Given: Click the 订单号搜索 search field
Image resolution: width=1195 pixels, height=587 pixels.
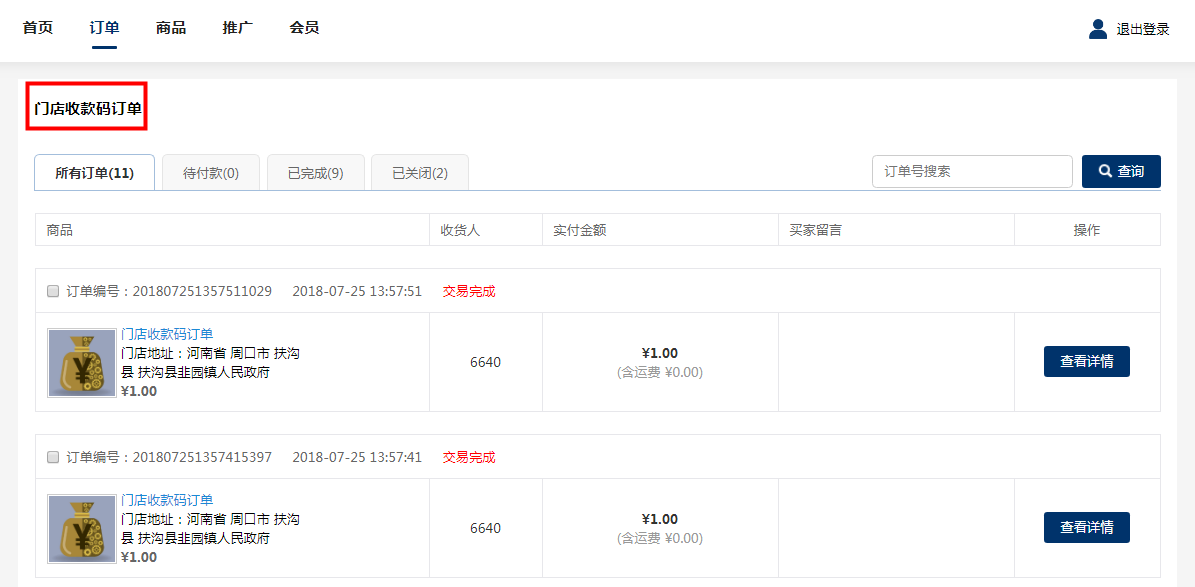Looking at the screenshot, I should 971,172.
